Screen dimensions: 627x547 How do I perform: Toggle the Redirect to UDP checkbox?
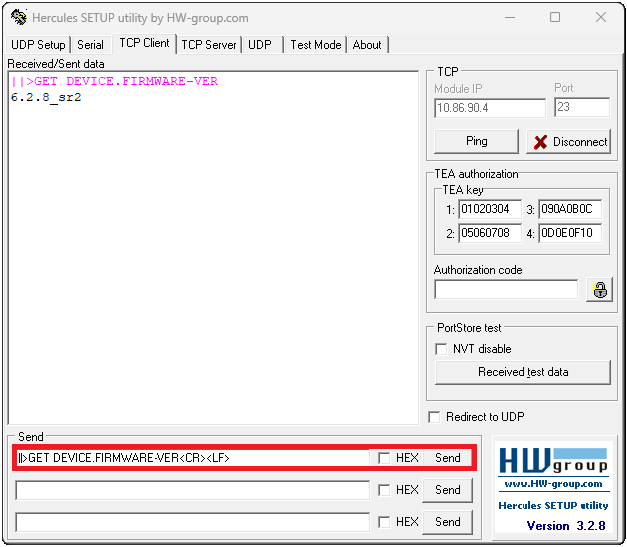pos(434,417)
